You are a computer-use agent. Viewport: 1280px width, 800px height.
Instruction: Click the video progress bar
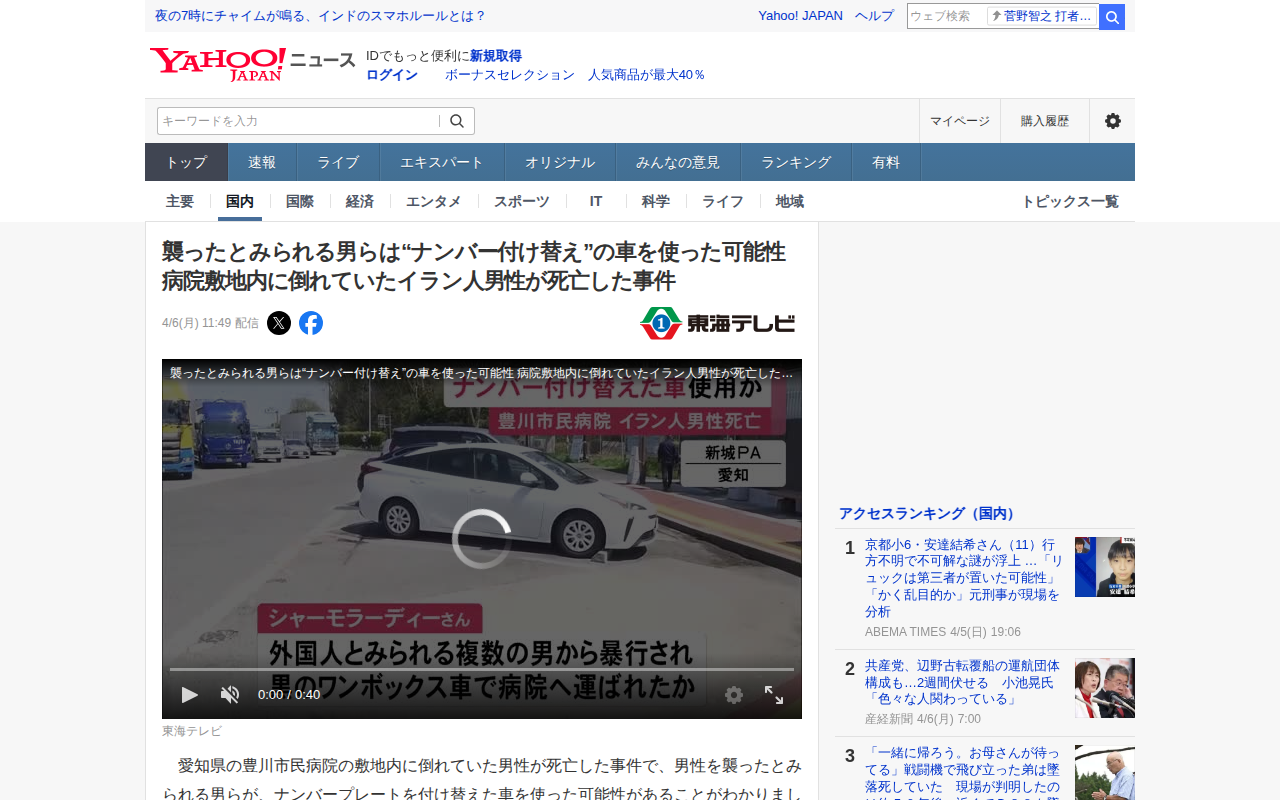pyautogui.click(x=482, y=669)
